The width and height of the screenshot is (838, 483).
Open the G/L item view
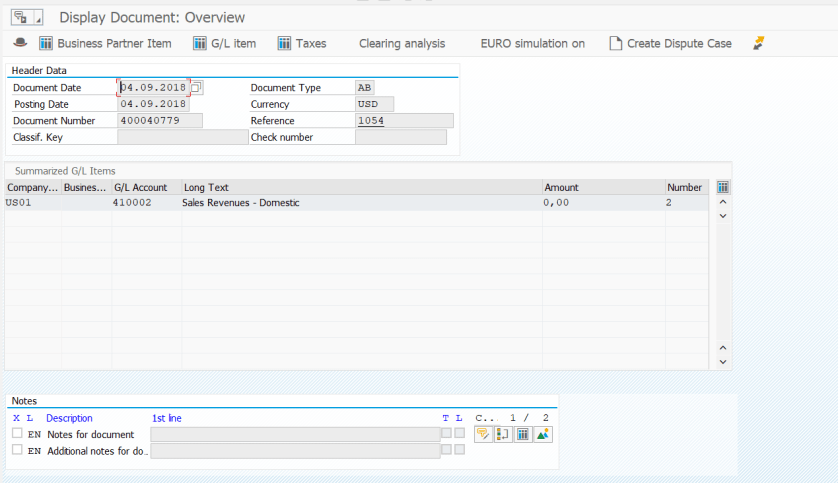tap(225, 43)
